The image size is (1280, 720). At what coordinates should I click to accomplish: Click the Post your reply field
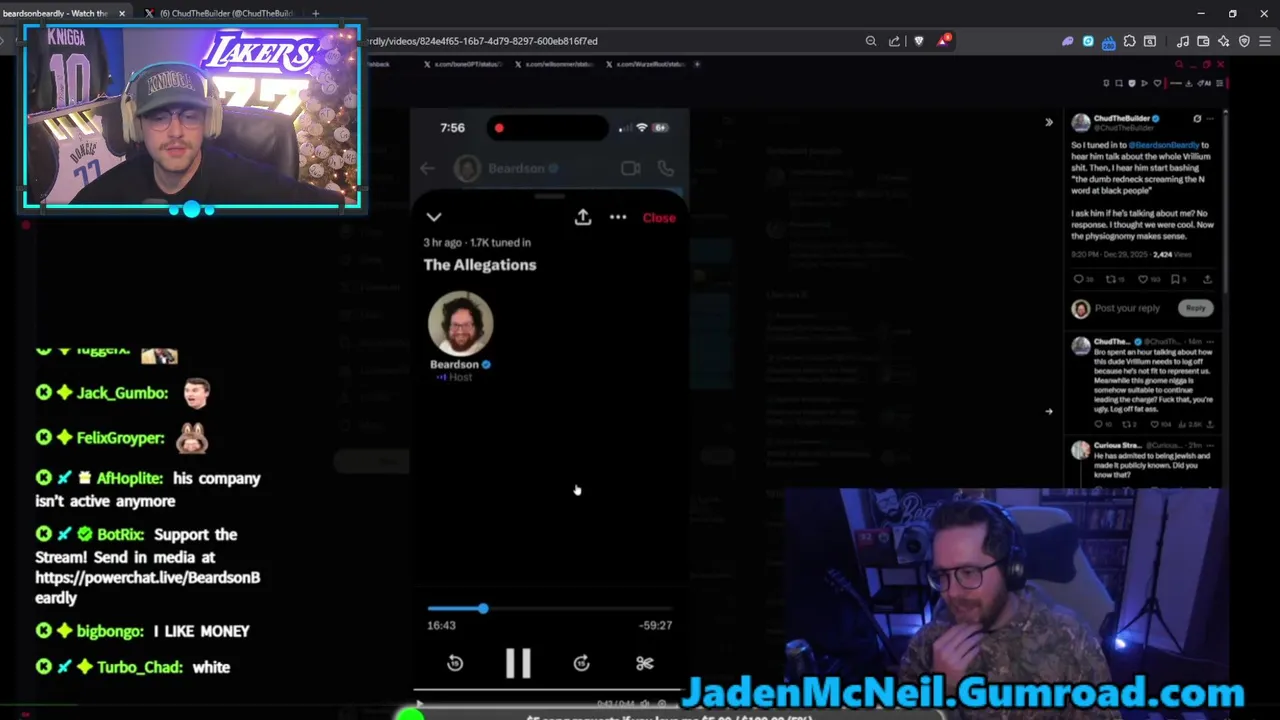1127,308
